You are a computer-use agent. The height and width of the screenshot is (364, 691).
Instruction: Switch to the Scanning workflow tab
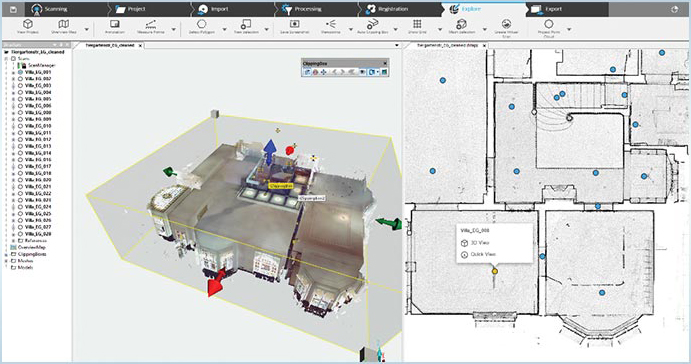pyautogui.click(x=66, y=9)
